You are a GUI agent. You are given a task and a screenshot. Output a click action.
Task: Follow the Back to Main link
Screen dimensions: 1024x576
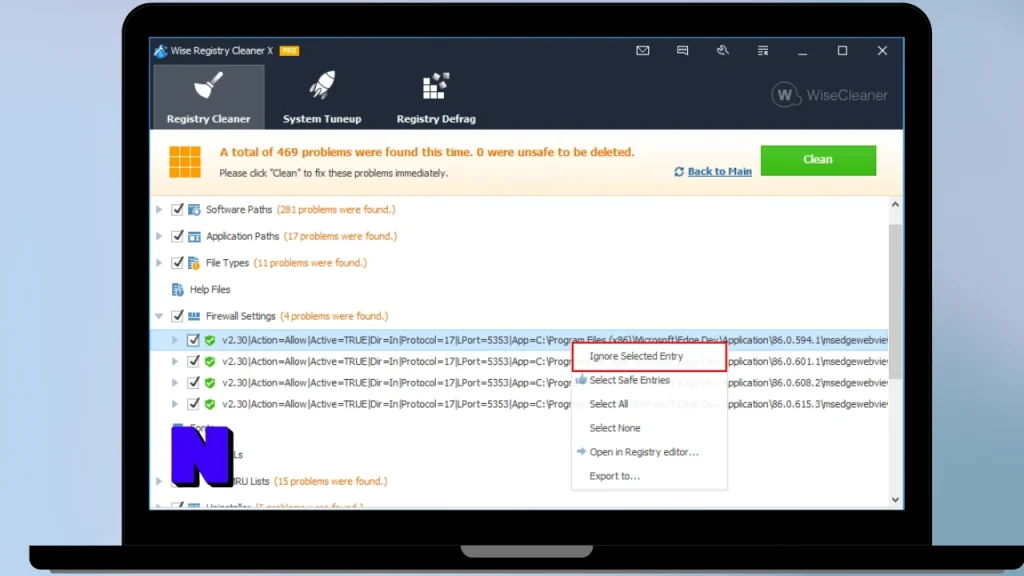(720, 171)
